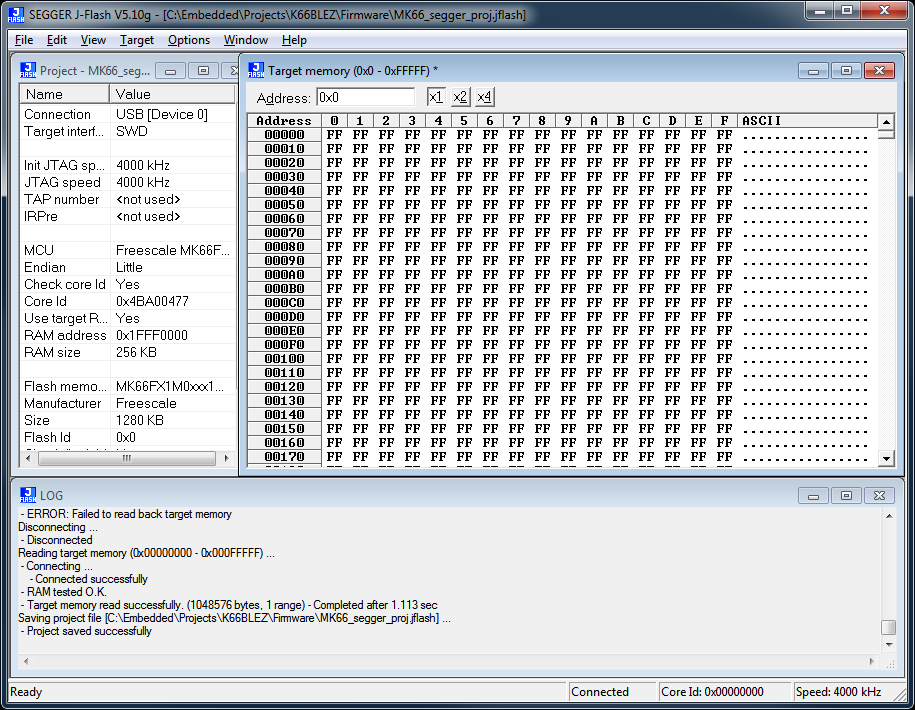The width and height of the screenshot is (915, 710).
Task: Click the x2 byte-width button
Action: pyautogui.click(x=460, y=97)
